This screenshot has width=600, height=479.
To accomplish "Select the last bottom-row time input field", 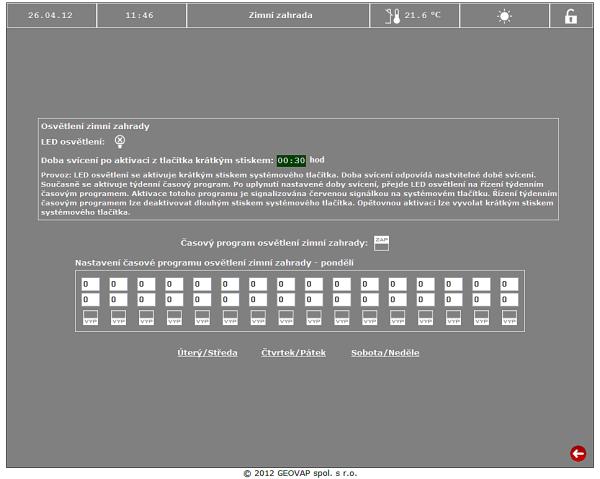I will pos(509,299).
